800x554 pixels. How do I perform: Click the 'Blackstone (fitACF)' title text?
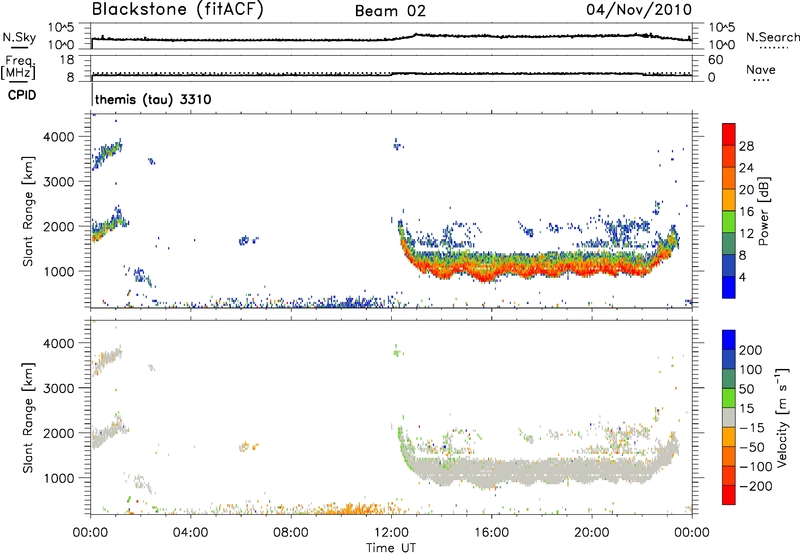point(178,9)
